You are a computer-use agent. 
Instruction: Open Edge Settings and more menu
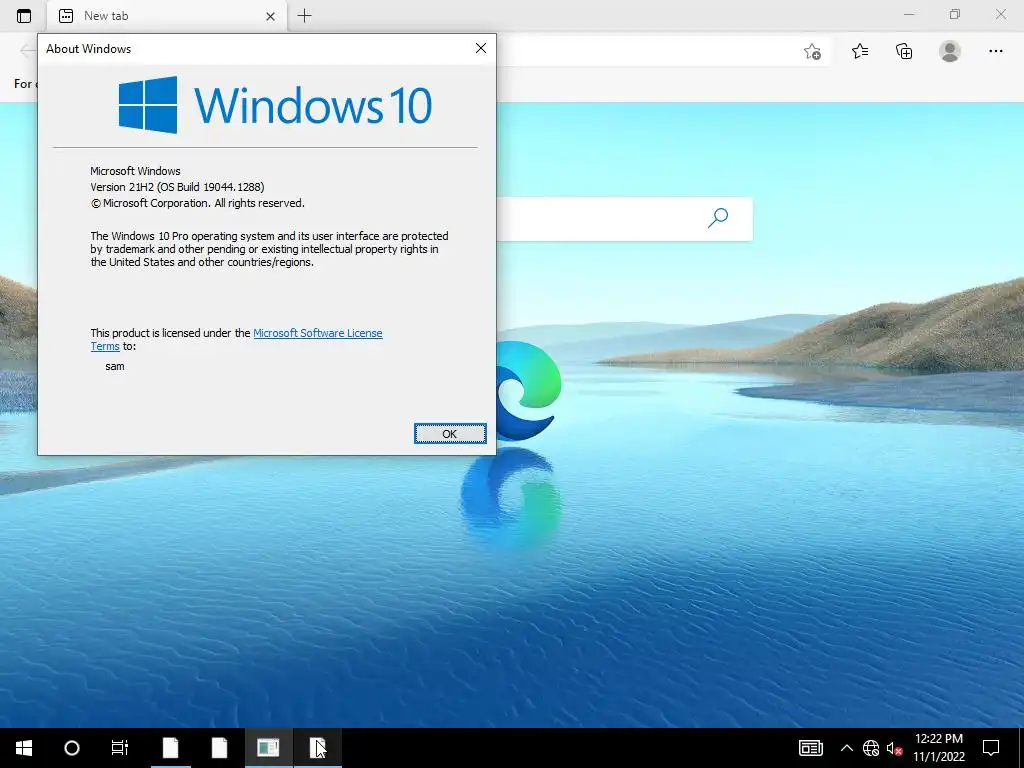(995, 51)
